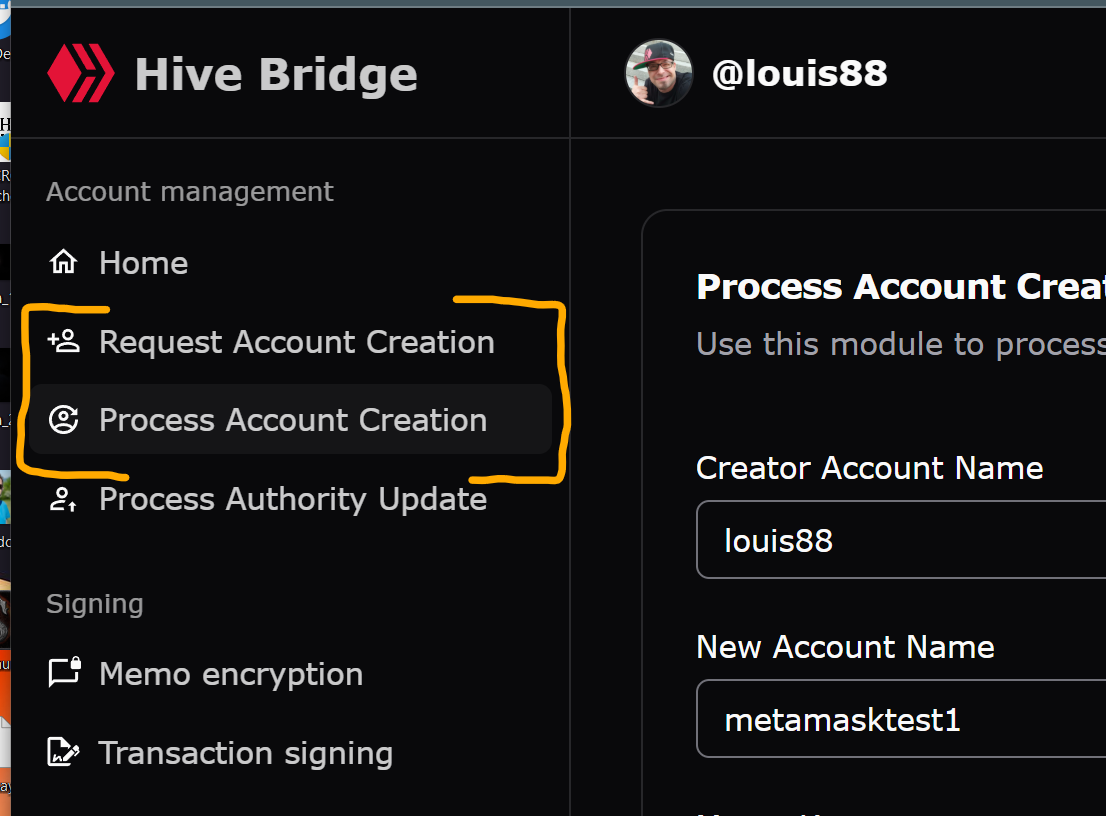
Task: Select Process Account Creation in sidebar
Action: [x=291, y=420]
